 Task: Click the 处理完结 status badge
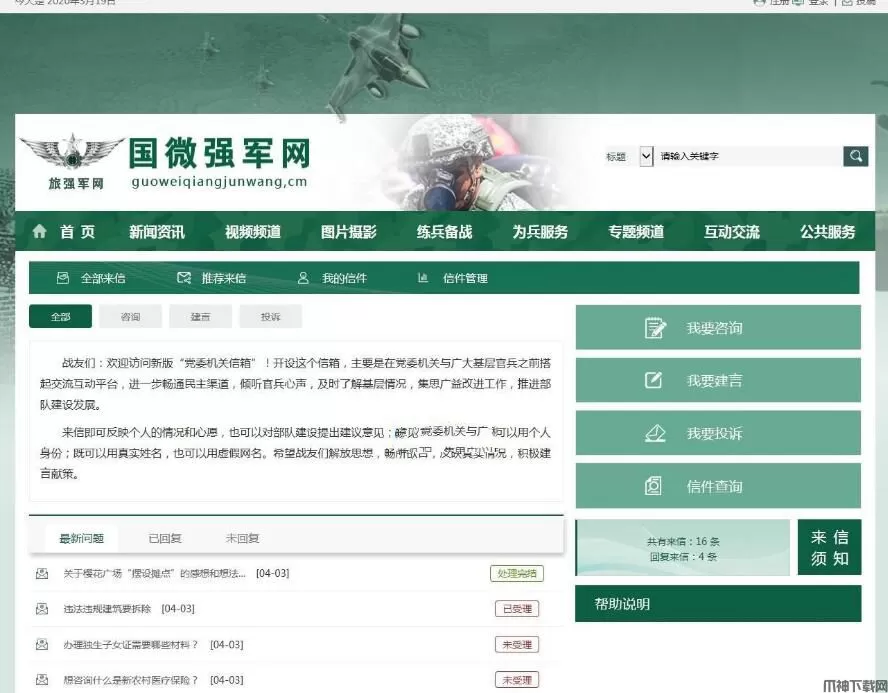(517, 574)
